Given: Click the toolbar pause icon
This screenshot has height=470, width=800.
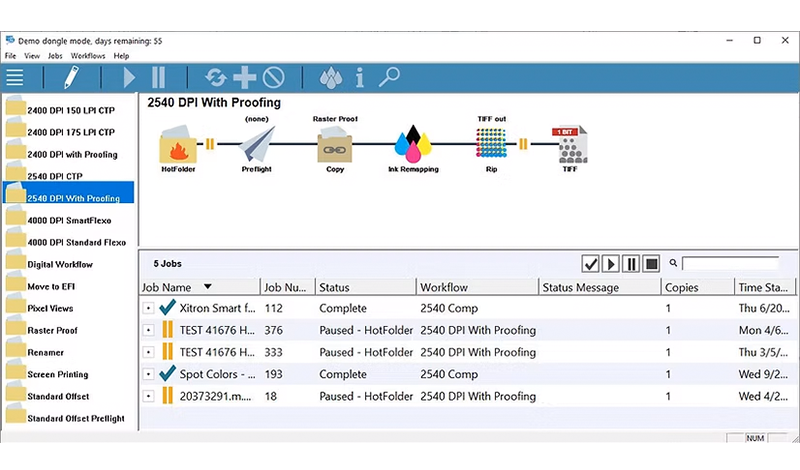Looking at the screenshot, I should pyautogui.click(x=159, y=78).
